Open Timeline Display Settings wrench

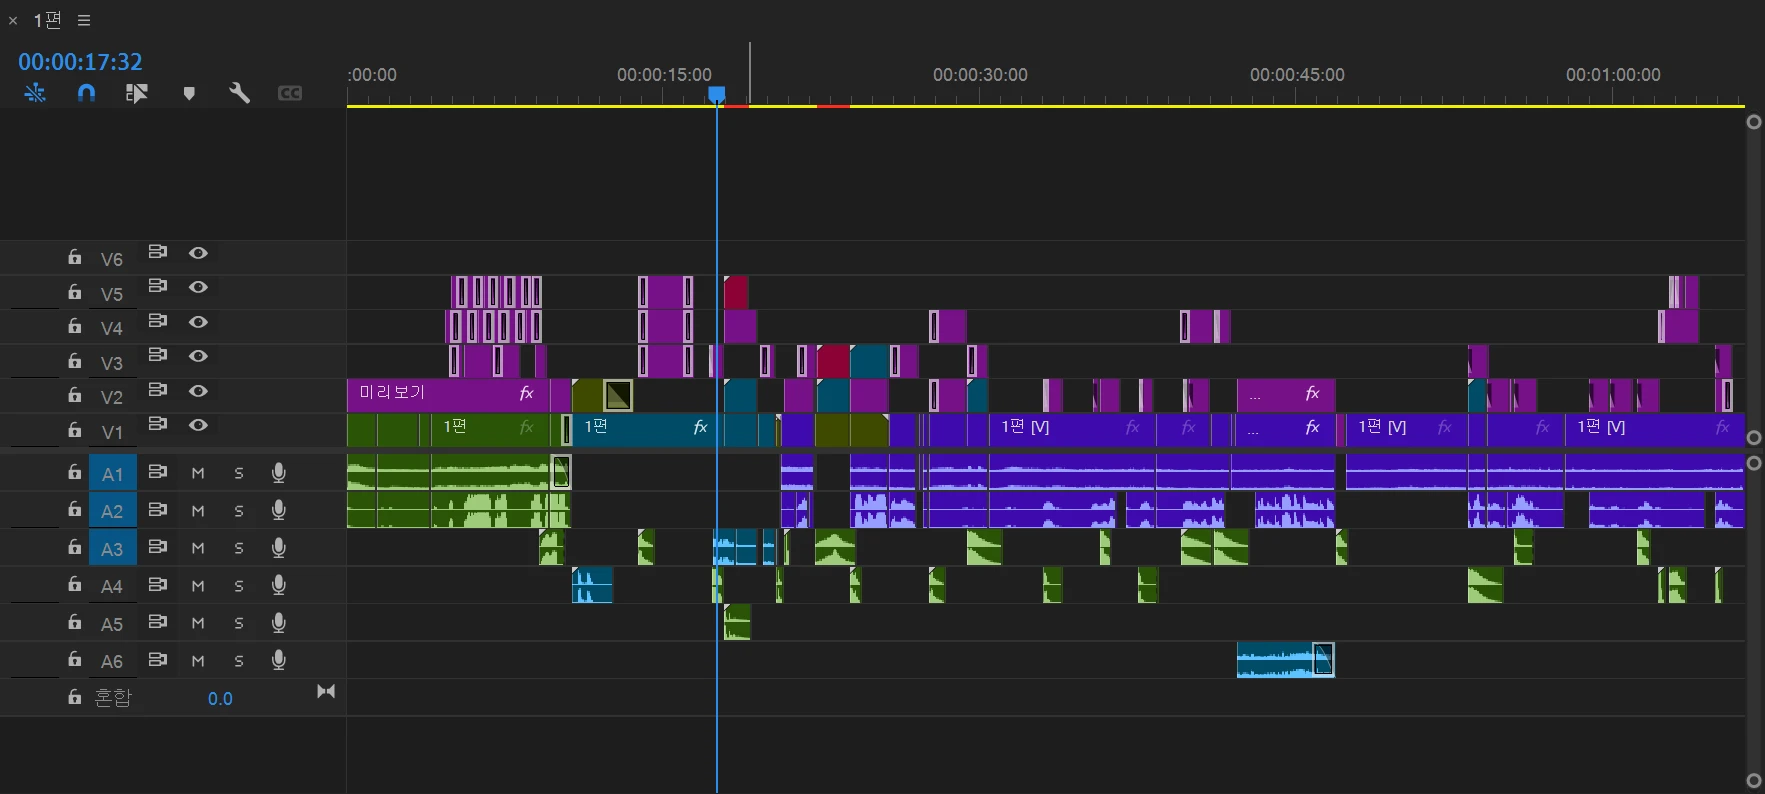[x=239, y=93]
